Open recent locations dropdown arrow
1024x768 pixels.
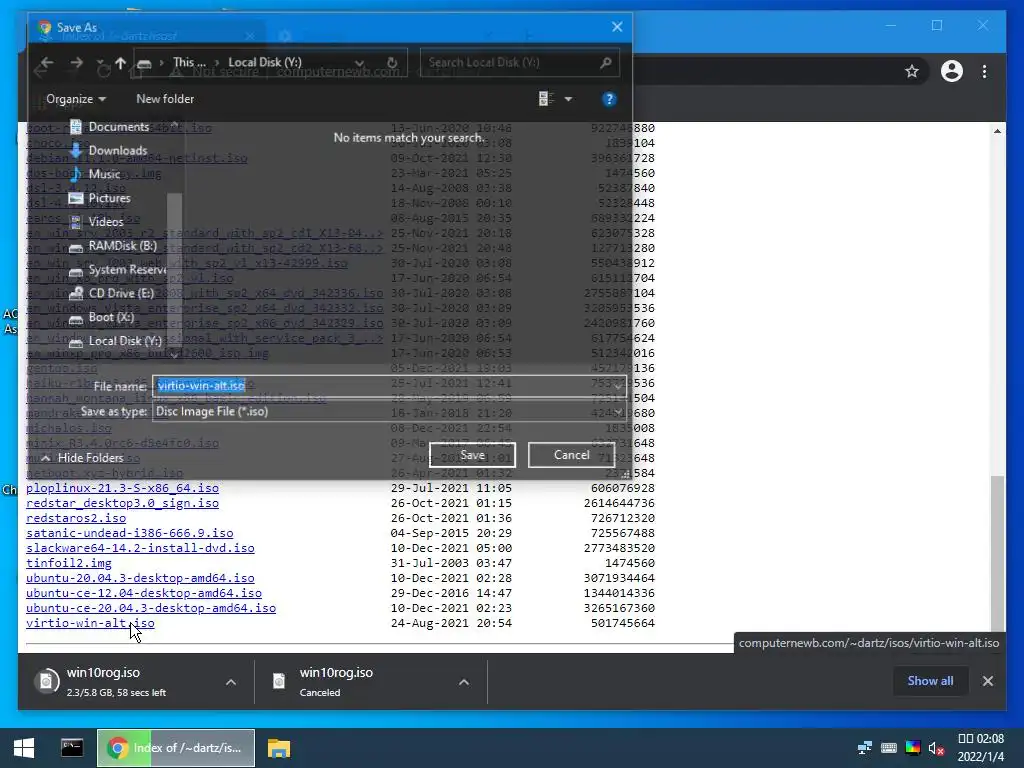[100, 63]
